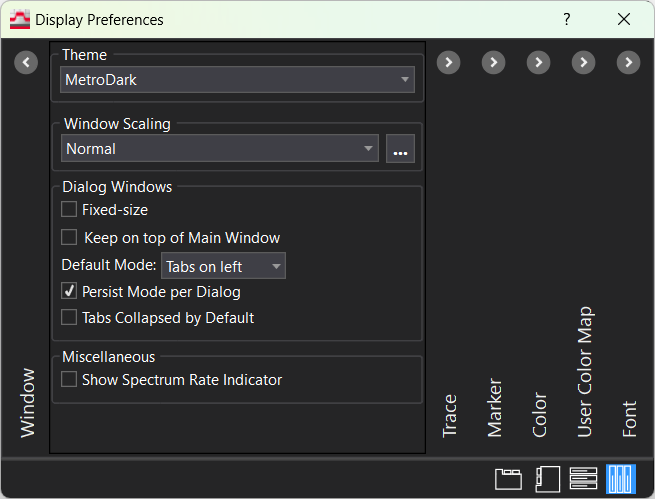Screen dimensions: 655x499
Task: Uncheck Persist Mode per Dialog
Action: pos(69,292)
